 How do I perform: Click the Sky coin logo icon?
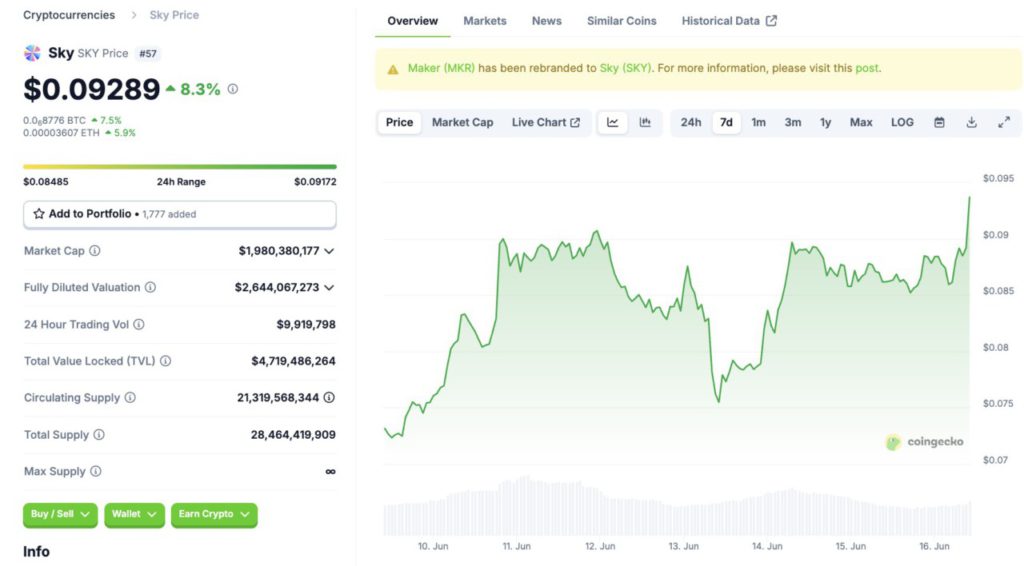pos(32,53)
